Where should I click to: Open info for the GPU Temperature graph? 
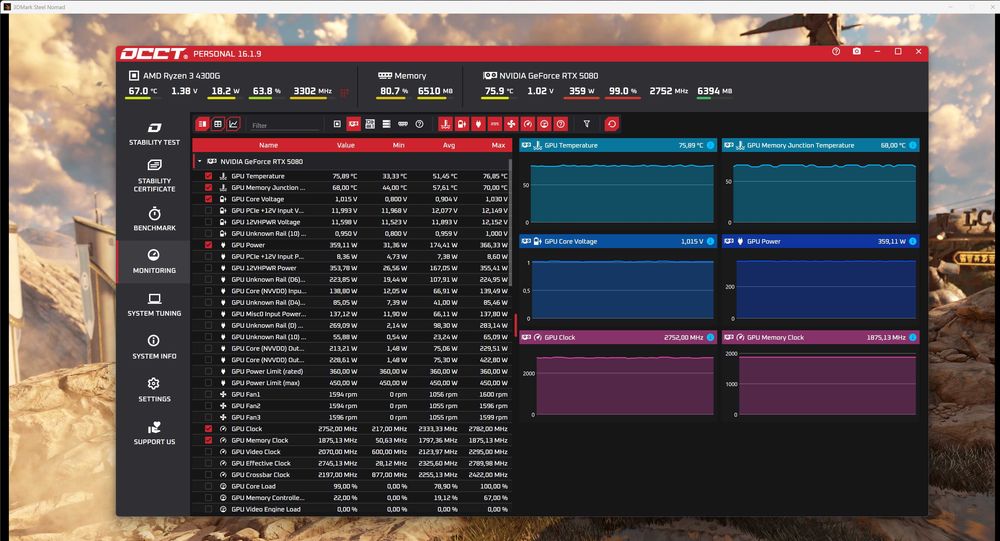[710, 145]
